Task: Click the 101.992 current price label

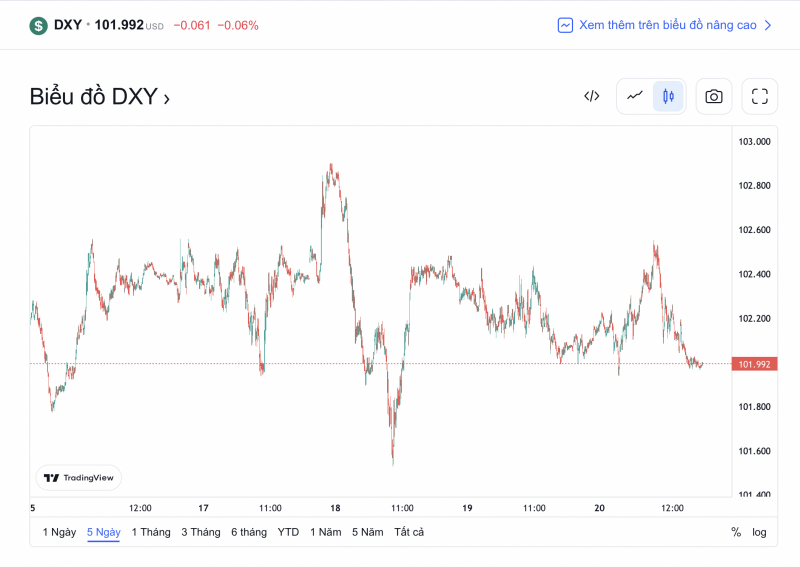Action: point(752,364)
